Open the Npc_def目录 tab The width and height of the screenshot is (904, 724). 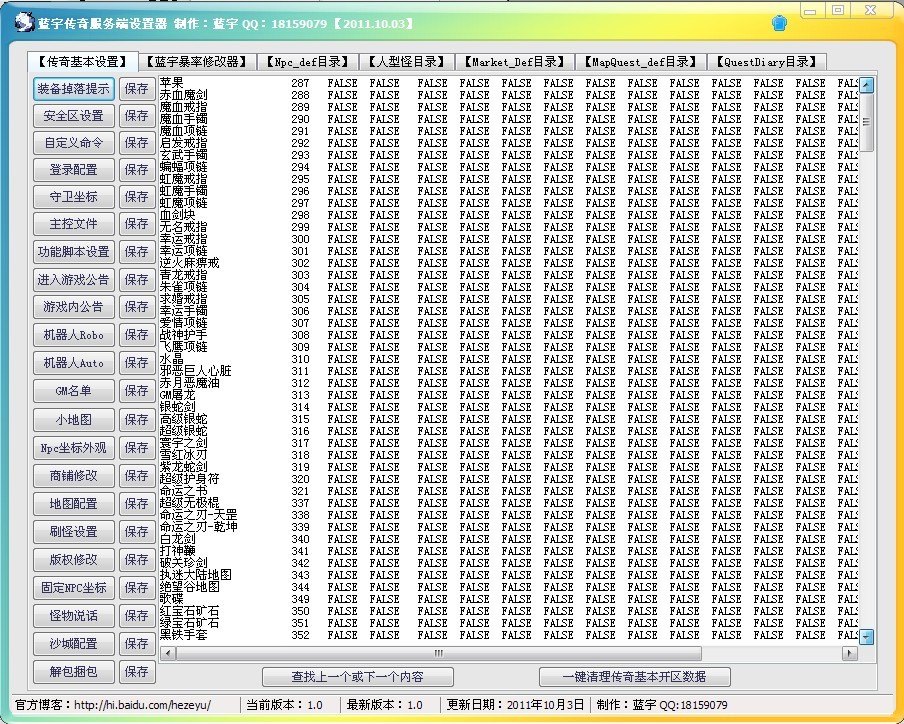coord(307,62)
